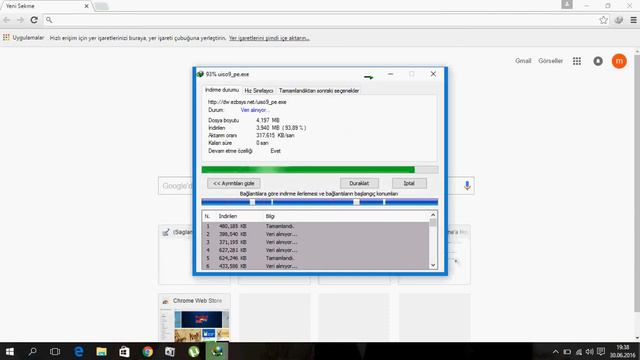This screenshot has height=360, width=640.
Task: Switch to Google Chrome on the taskbar
Action: (147, 351)
